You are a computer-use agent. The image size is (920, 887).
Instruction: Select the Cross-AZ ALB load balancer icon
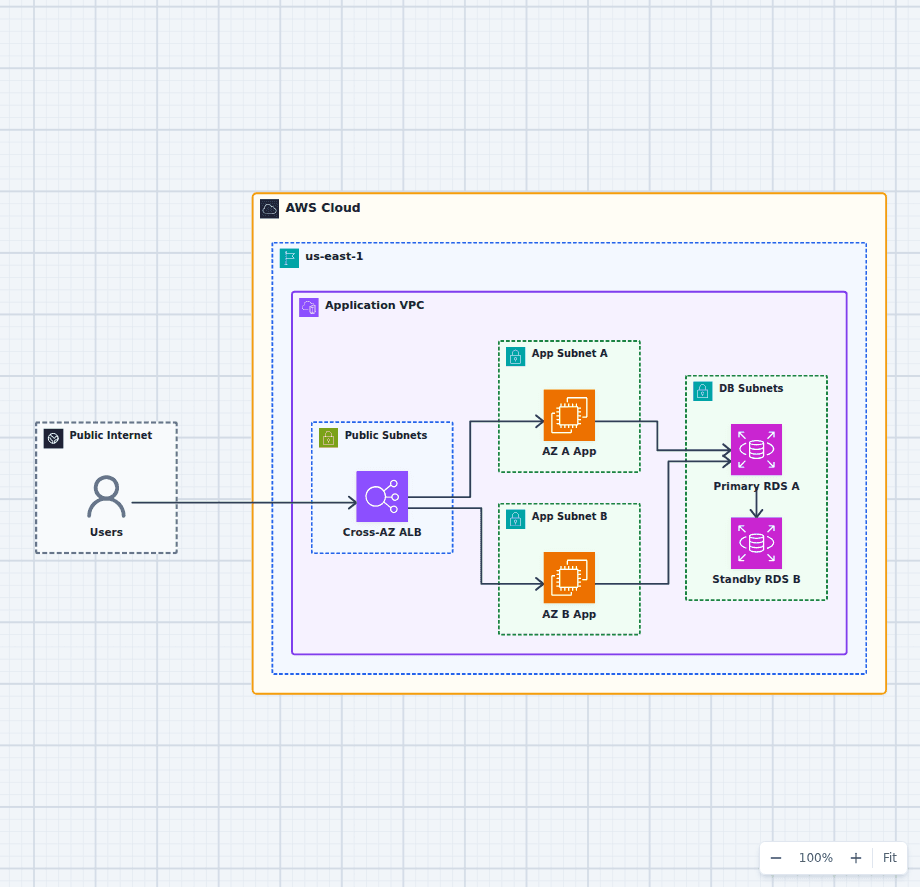pyautogui.click(x=382, y=496)
